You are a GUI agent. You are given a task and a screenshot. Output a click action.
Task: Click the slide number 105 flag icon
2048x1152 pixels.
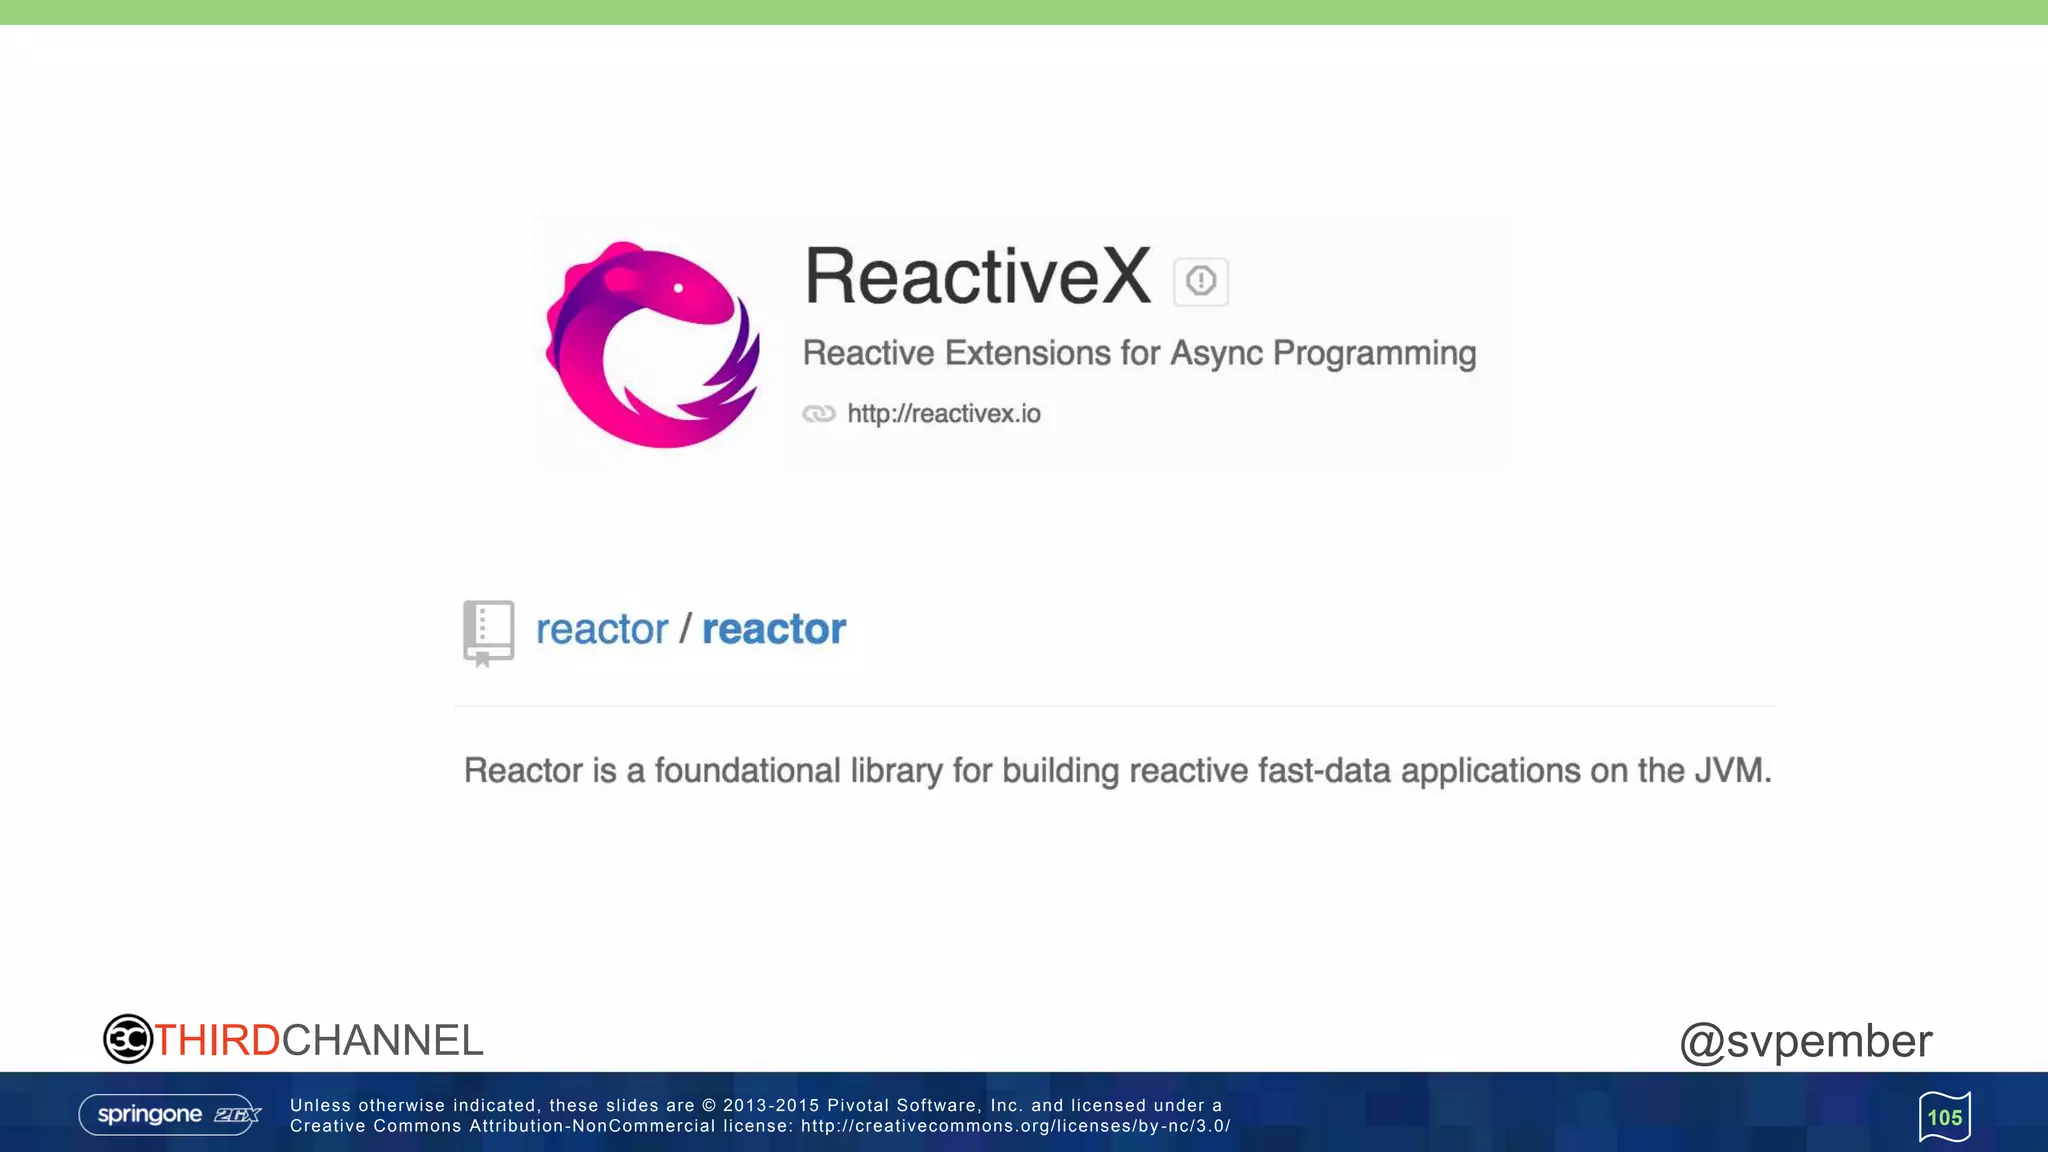click(x=1944, y=1117)
